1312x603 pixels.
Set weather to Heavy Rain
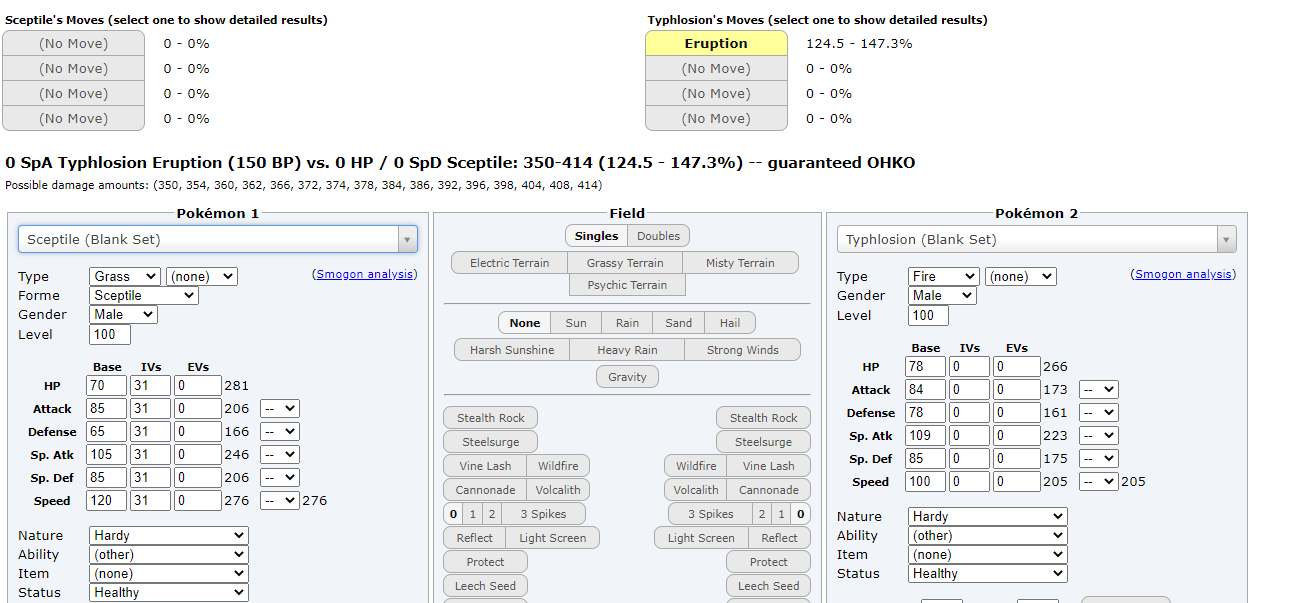(627, 350)
